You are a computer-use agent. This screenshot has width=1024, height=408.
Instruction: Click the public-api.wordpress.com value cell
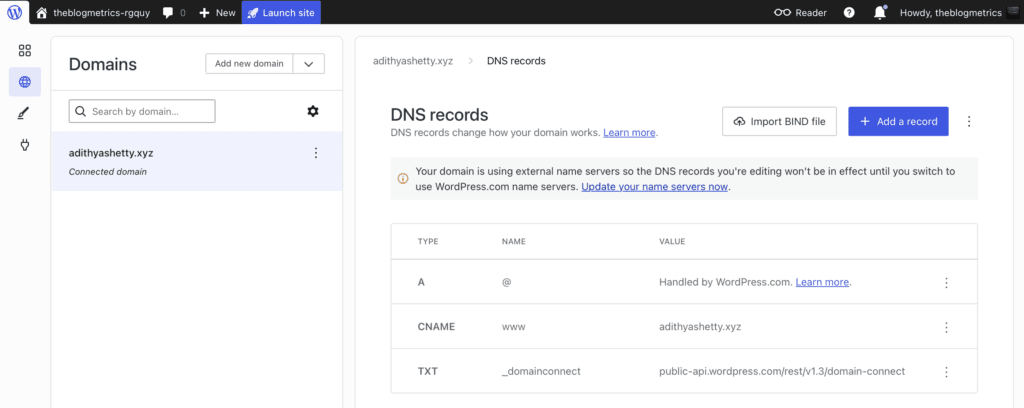point(782,371)
